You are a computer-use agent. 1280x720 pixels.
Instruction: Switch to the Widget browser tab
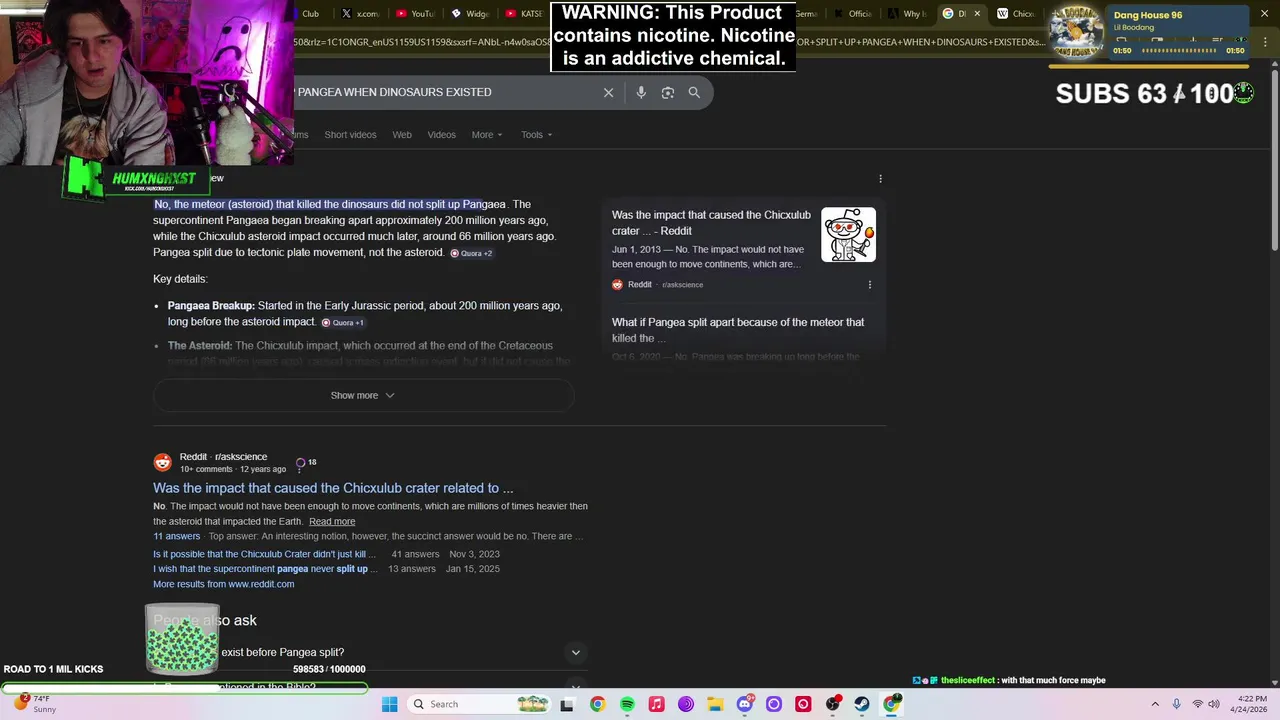click(x=470, y=14)
